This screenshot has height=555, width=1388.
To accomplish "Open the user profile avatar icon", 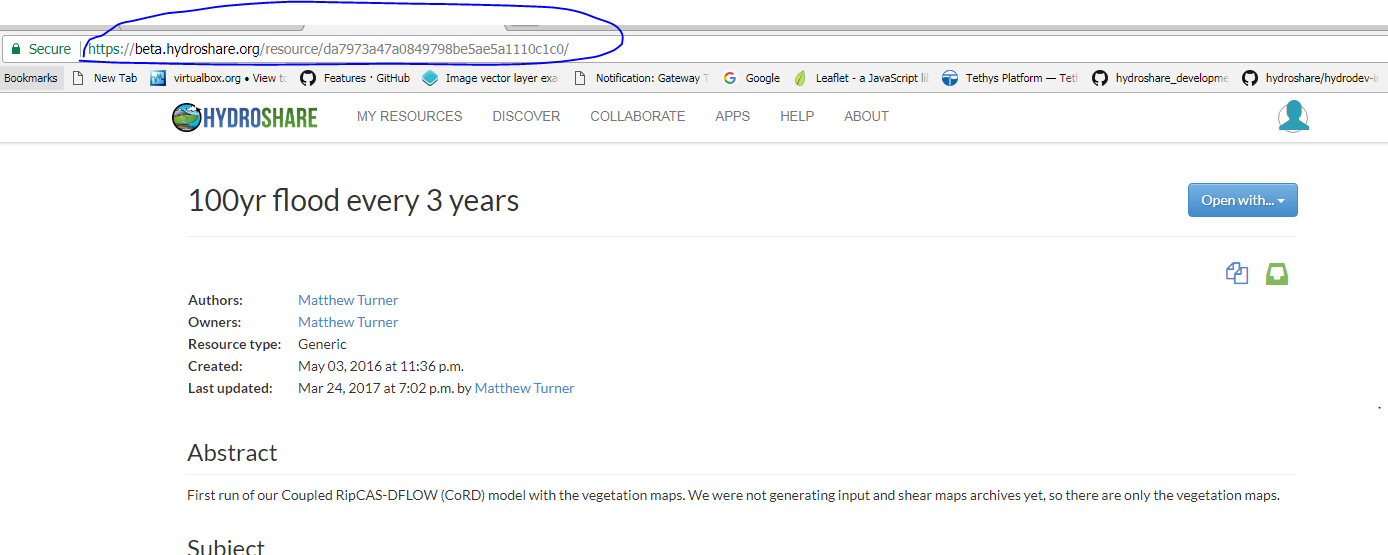I will (1293, 116).
